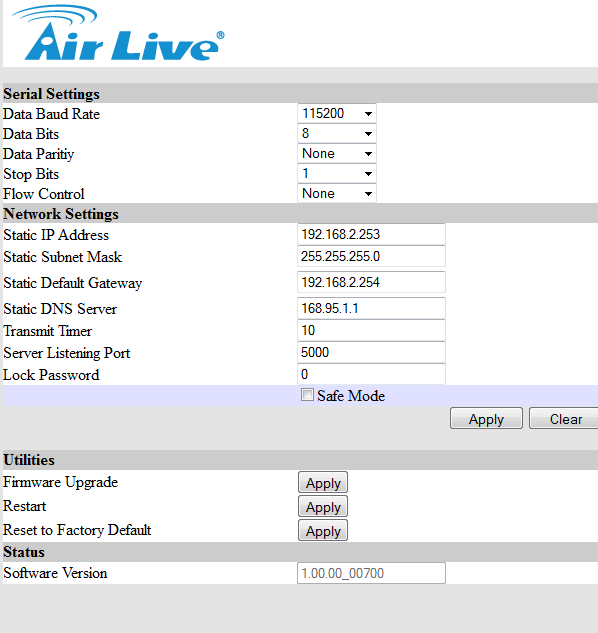
Task: Apply the Firmware Upgrade
Action: pyautogui.click(x=323, y=482)
